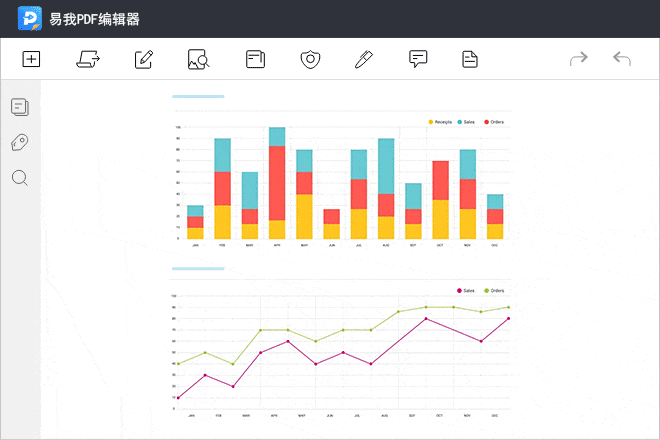Open the comment speech bubble tool
Screen dimensions: 660x440
pyautogui.click(x=418, y=59)
